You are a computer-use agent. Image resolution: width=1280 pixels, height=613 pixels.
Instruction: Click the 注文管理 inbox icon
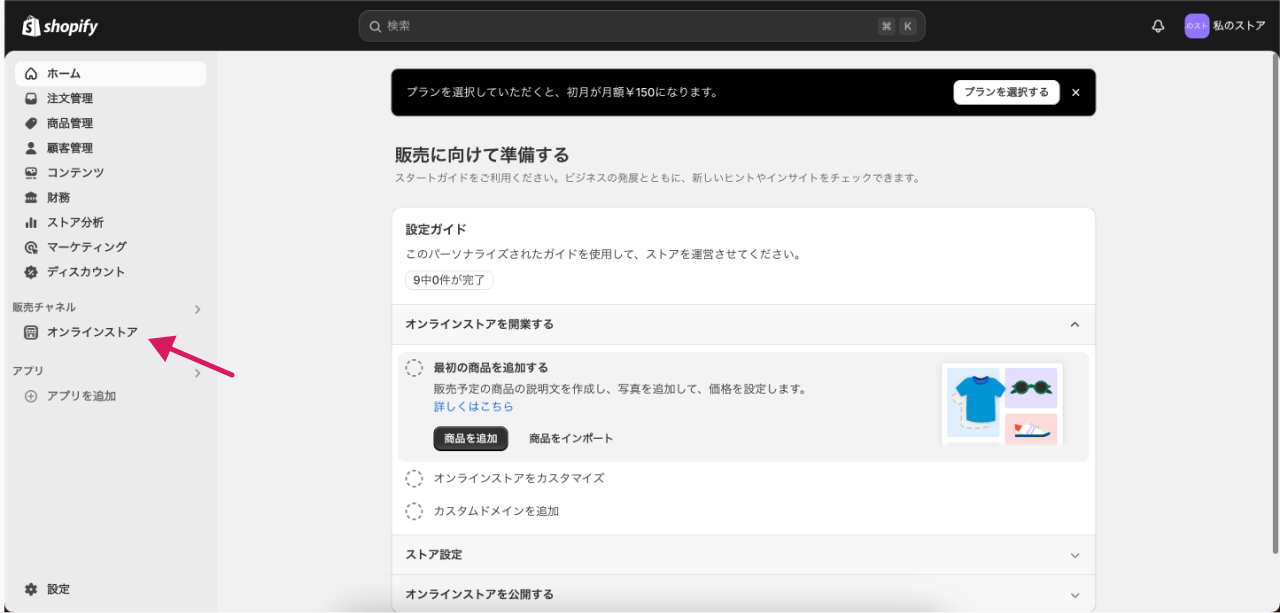tap(31, 99)
